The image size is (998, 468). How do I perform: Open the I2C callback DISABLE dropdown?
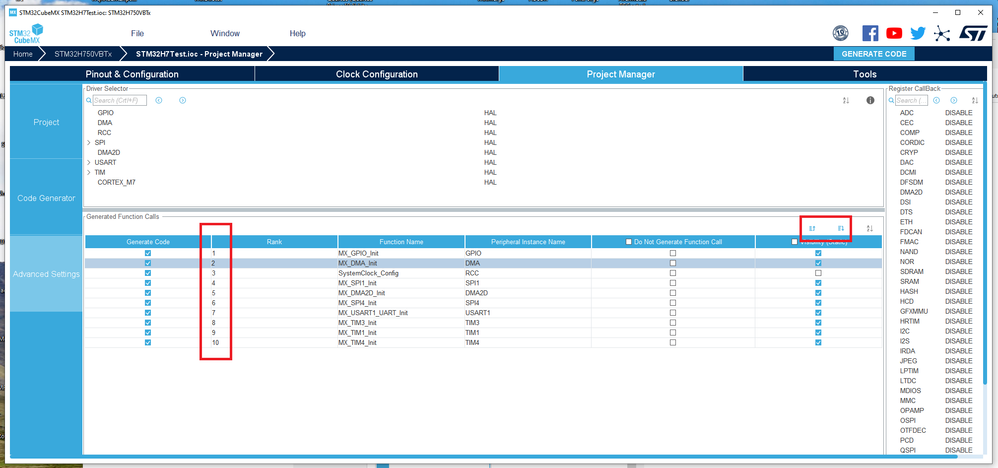[x=959, y=331]
